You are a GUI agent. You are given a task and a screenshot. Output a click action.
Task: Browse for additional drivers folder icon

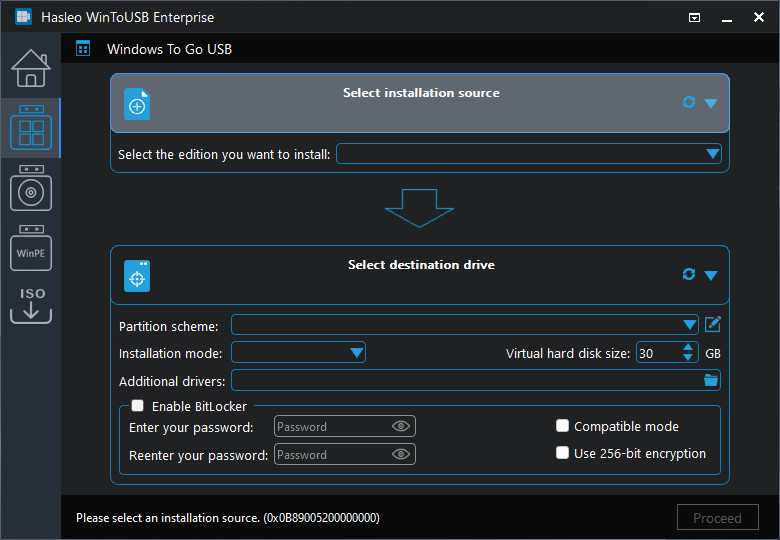click(x=711, y=380)
